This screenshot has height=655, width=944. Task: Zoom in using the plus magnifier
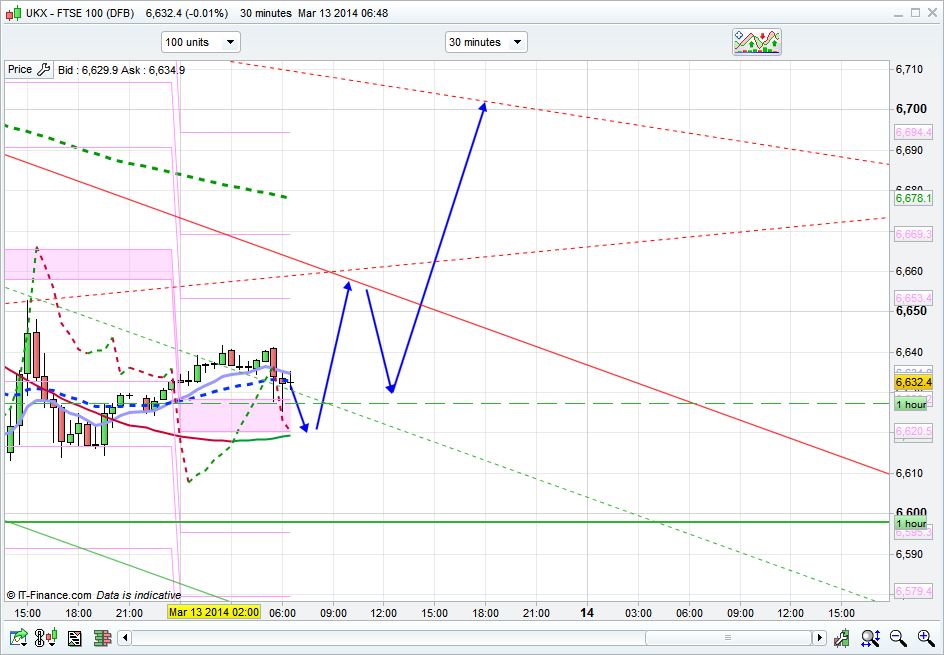coord(924,637)
